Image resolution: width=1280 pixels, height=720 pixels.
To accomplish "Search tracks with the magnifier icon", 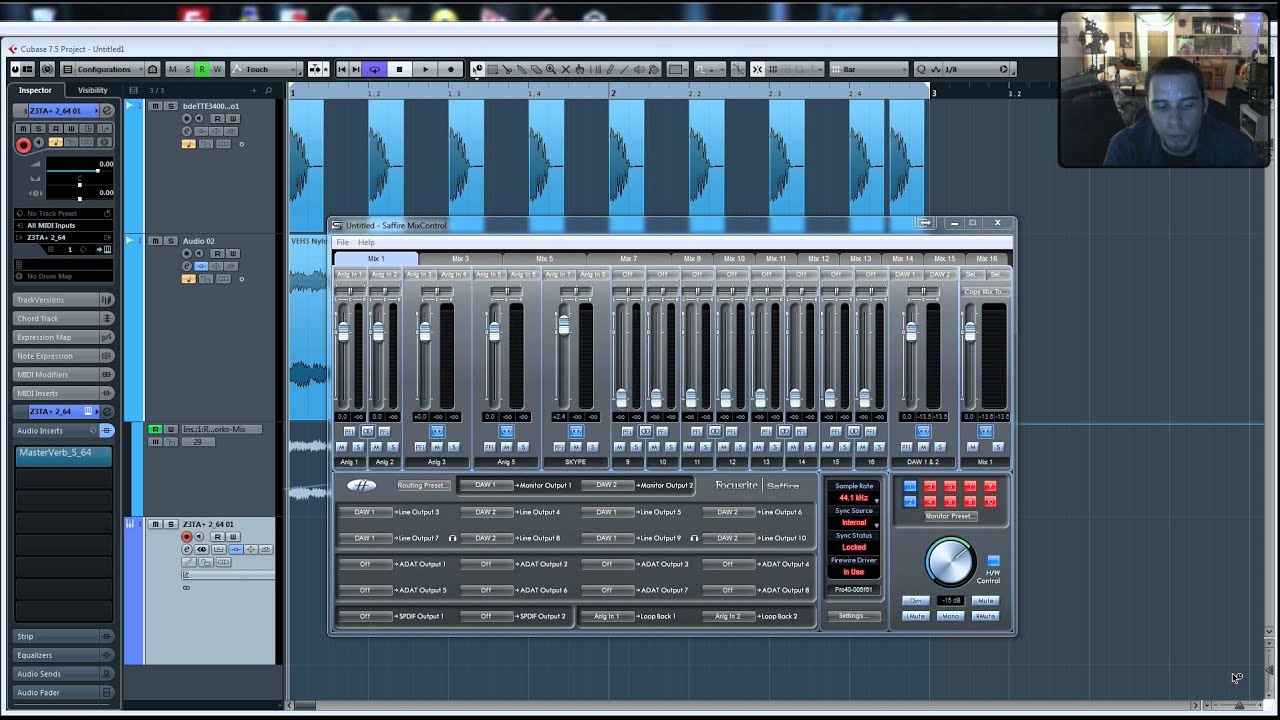I will pos(268,90).
